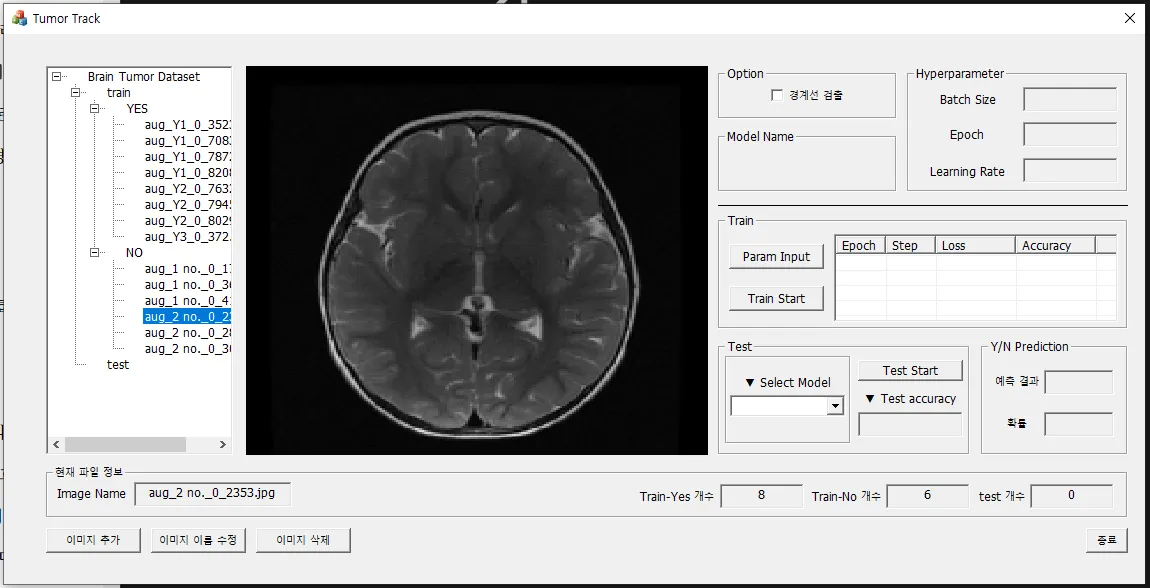Toggle the 경계선 검출 checkbox

point(777,95)
